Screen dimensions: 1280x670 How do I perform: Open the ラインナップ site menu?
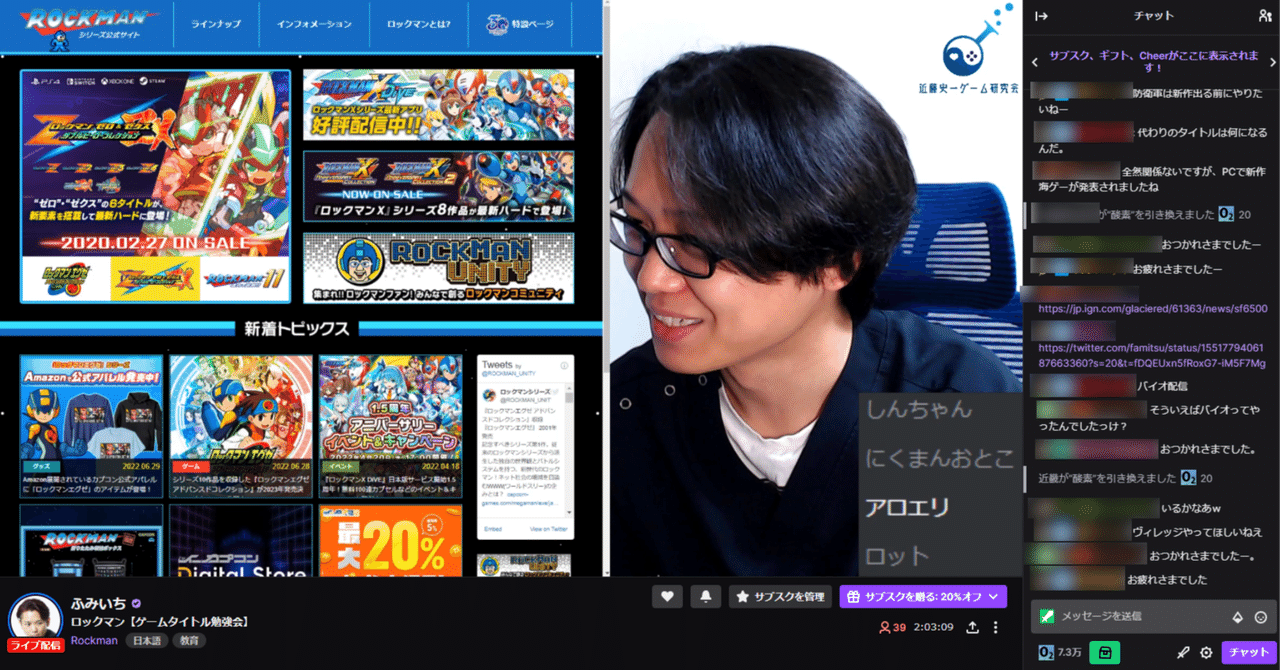216,24
